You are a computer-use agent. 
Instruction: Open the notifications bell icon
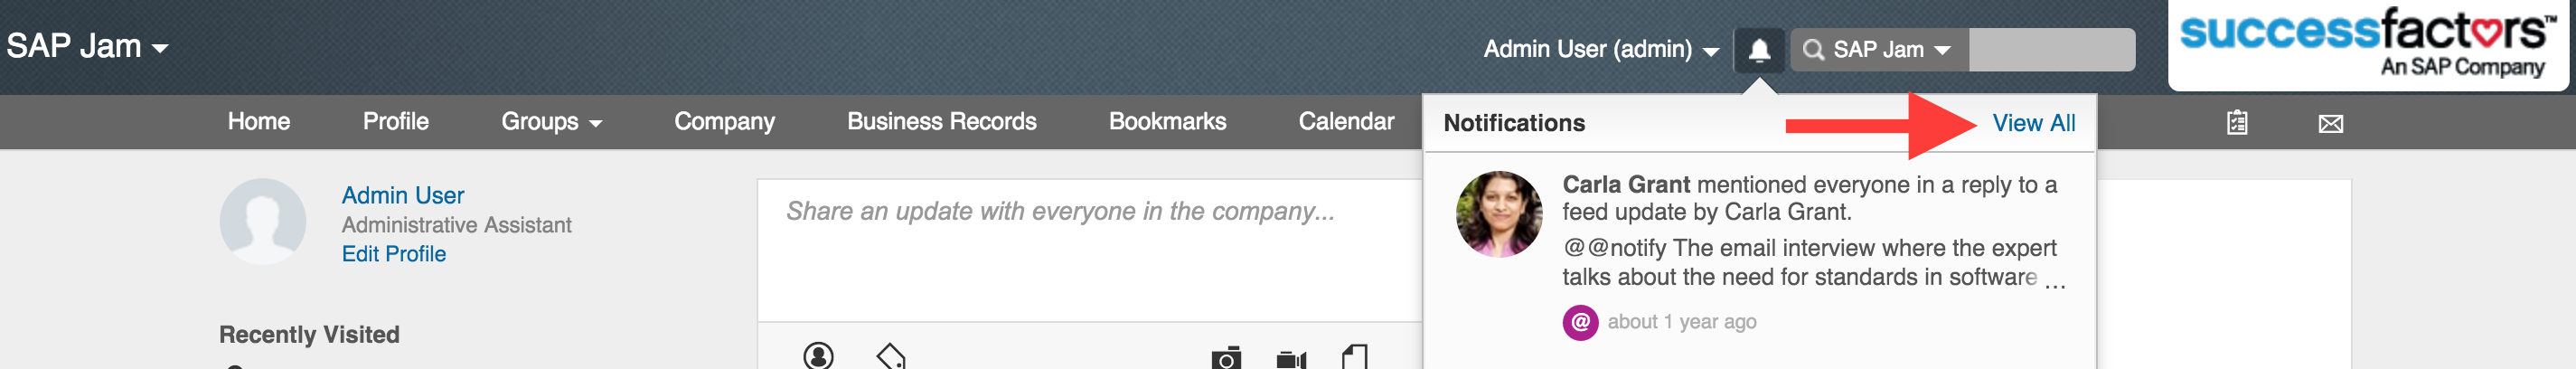point(1759,49)
